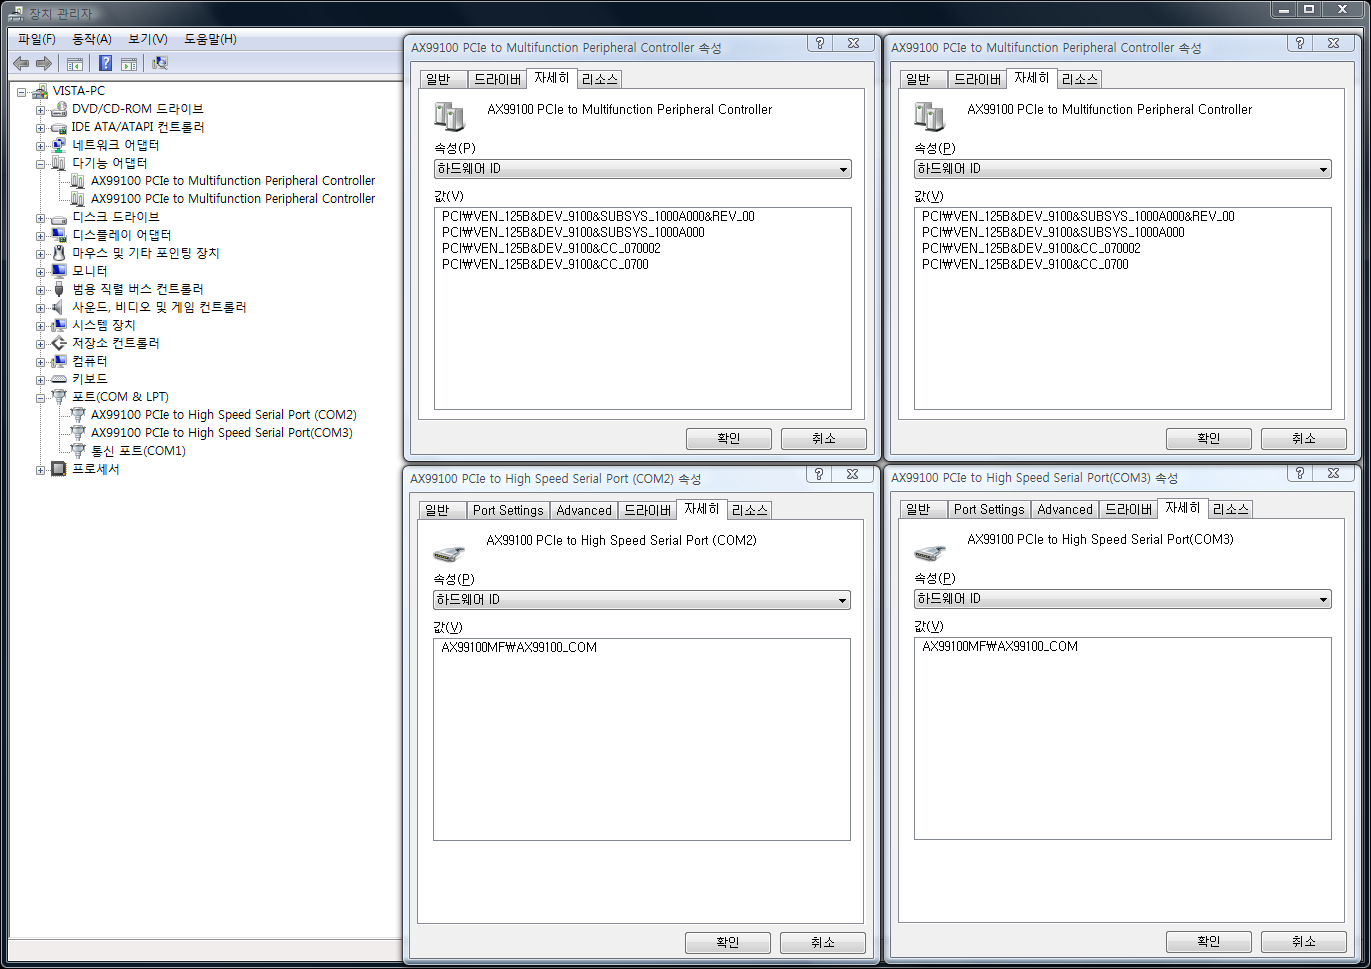Open the 드라이버 tab in COM2 properties
1371x969 pixels.
(647, 510)
